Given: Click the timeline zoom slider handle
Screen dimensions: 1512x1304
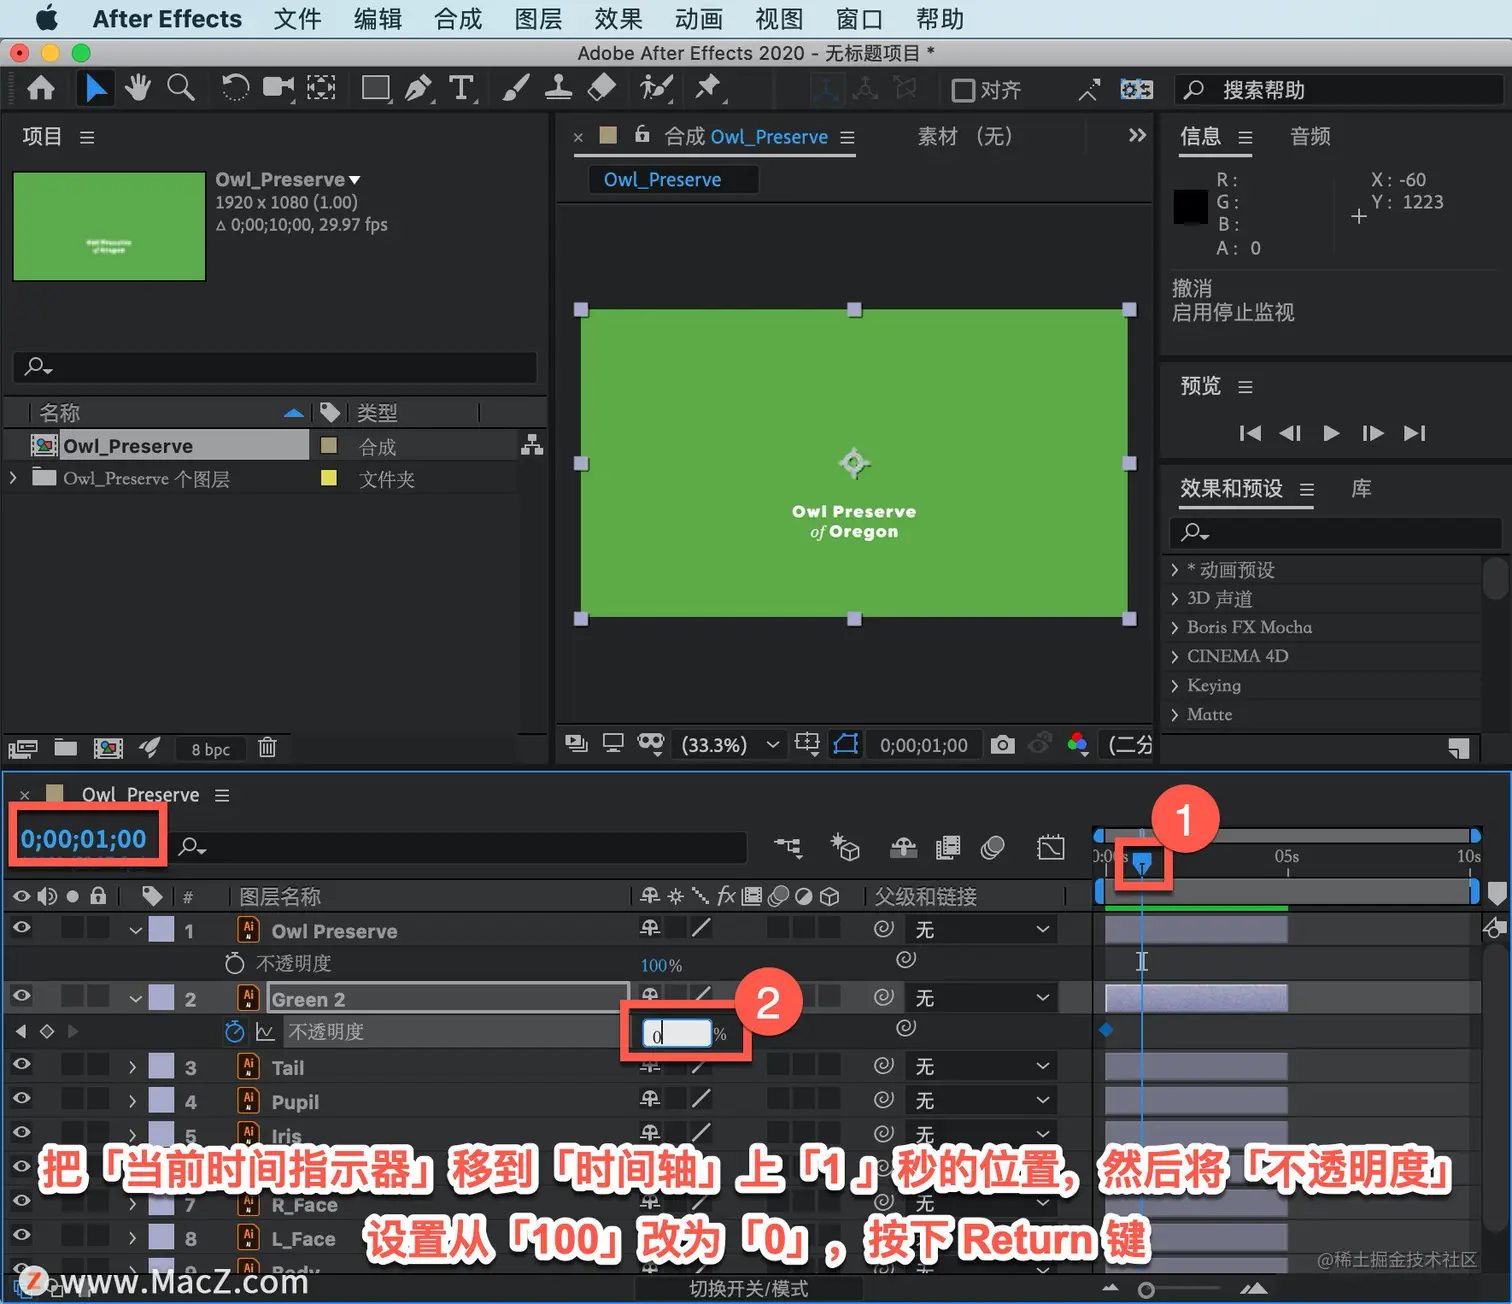Looking at the screenshot, I should [x=1146, y=1290].
